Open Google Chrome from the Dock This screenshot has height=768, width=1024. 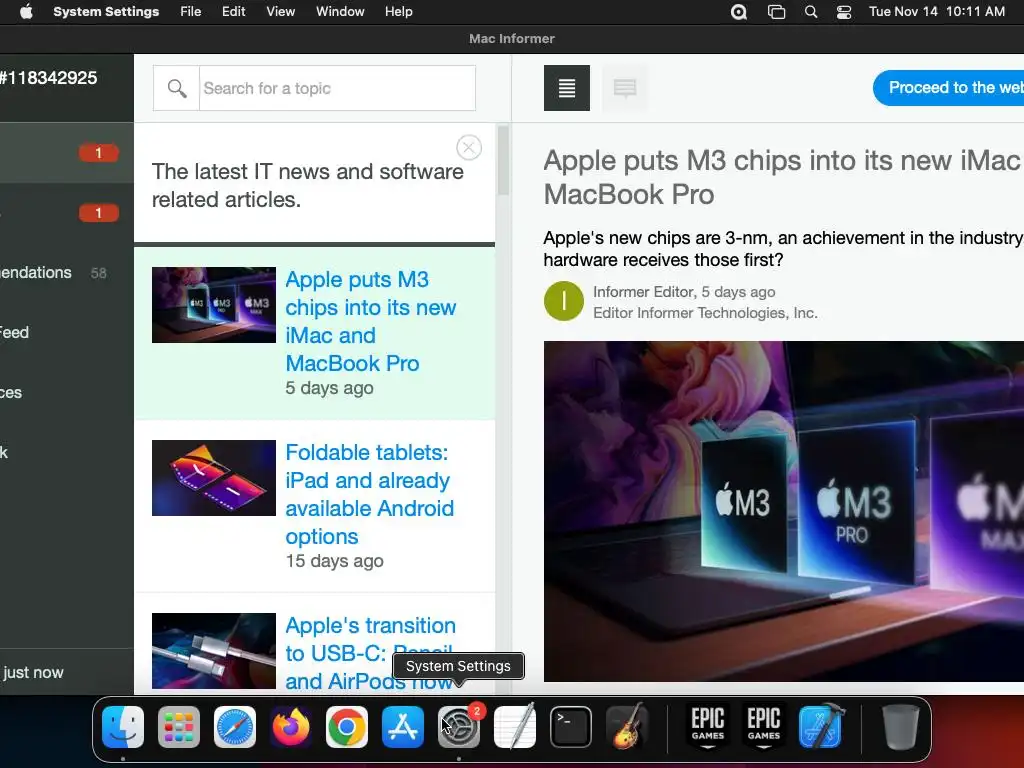(347, 727)
